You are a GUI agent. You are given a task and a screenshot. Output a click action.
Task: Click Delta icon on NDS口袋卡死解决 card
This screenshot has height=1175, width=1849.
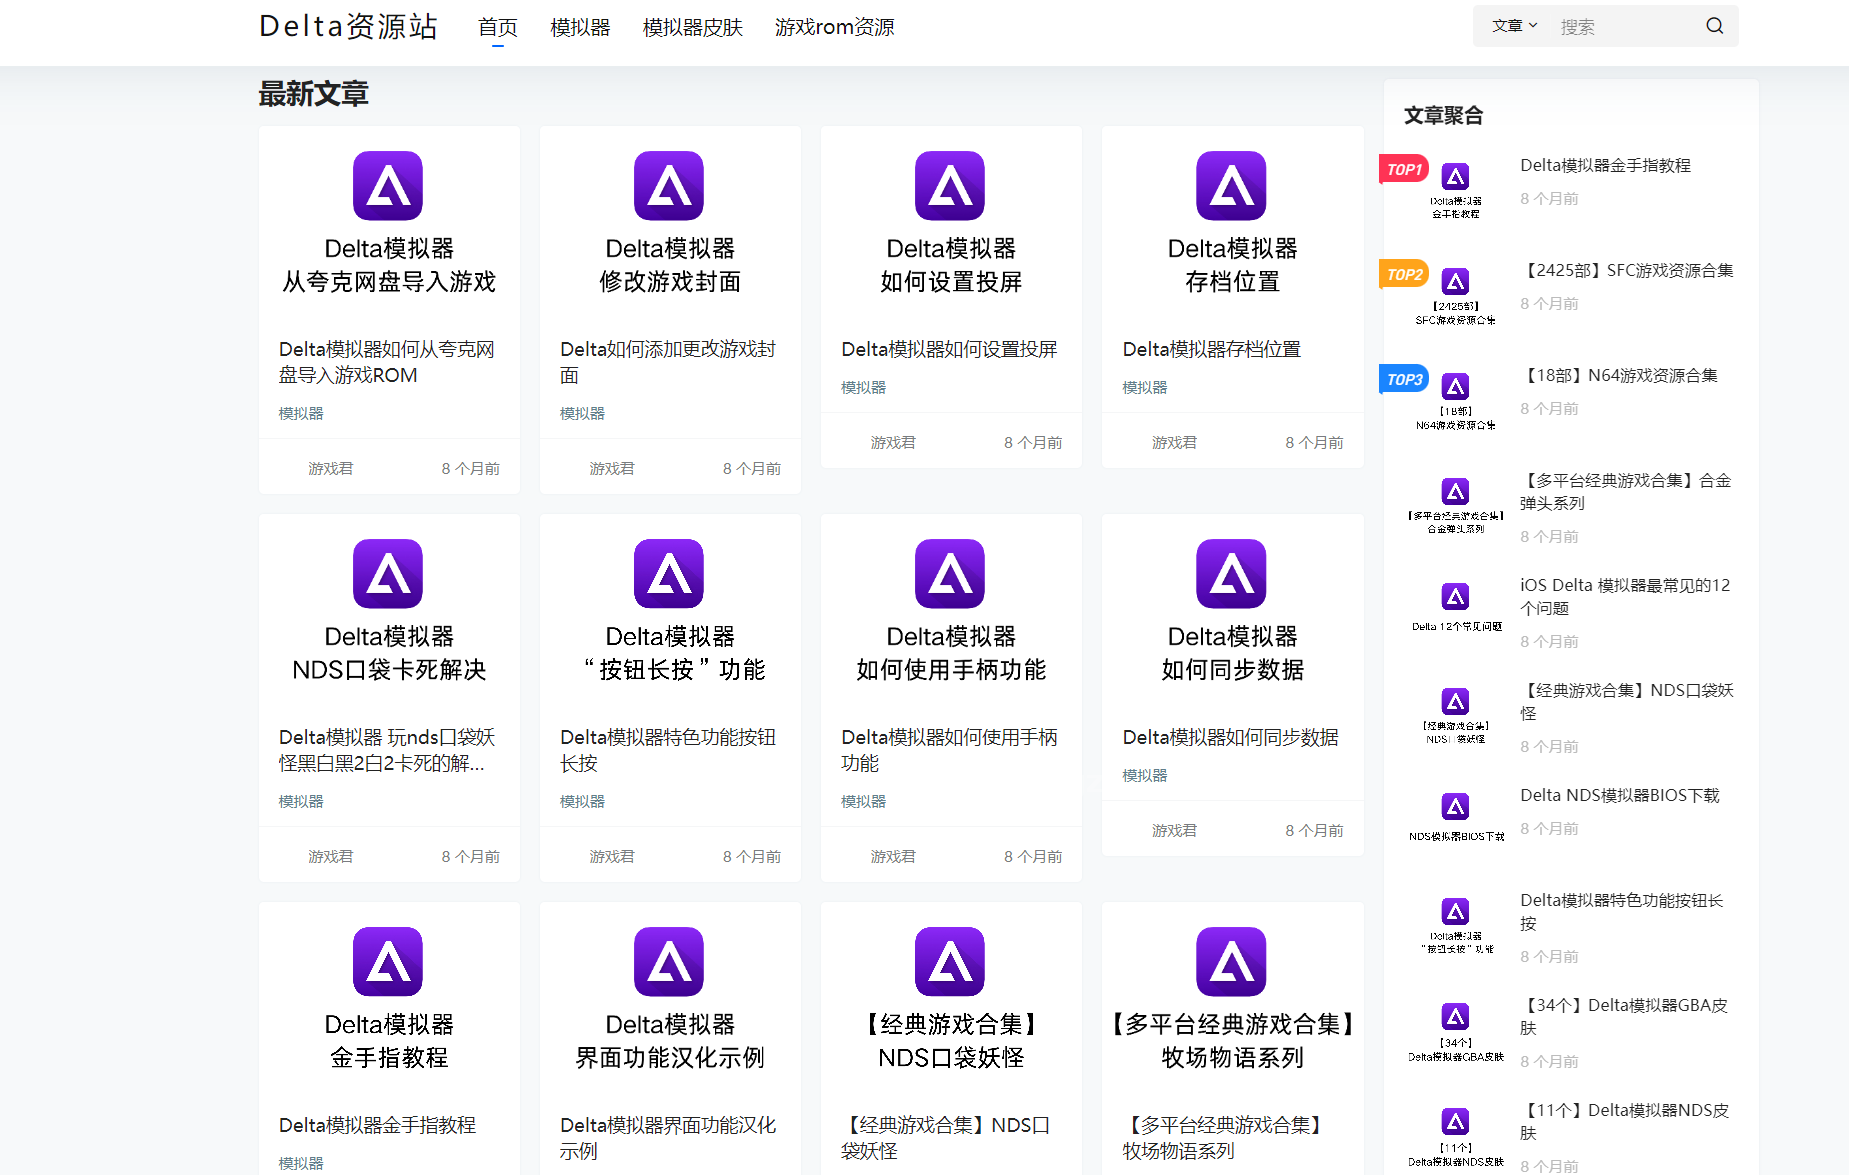pyautogui.click(x=388, y=574)
